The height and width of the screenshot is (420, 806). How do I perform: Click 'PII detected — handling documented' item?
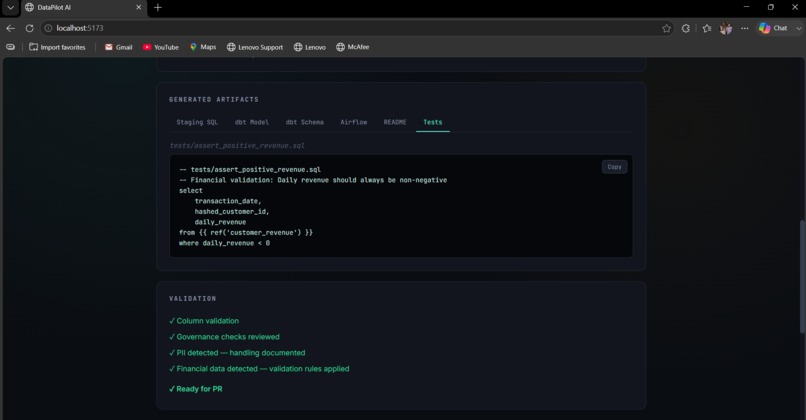237,353
